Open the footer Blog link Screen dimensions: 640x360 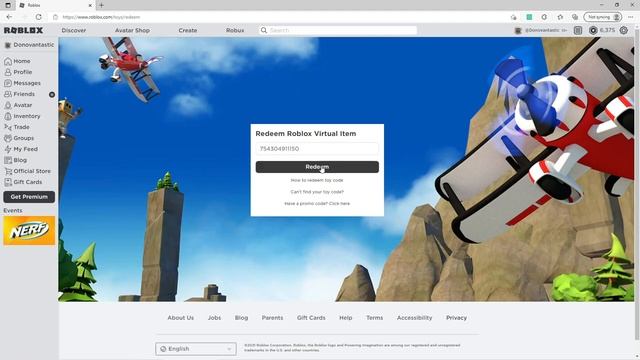tap(241, 318)
